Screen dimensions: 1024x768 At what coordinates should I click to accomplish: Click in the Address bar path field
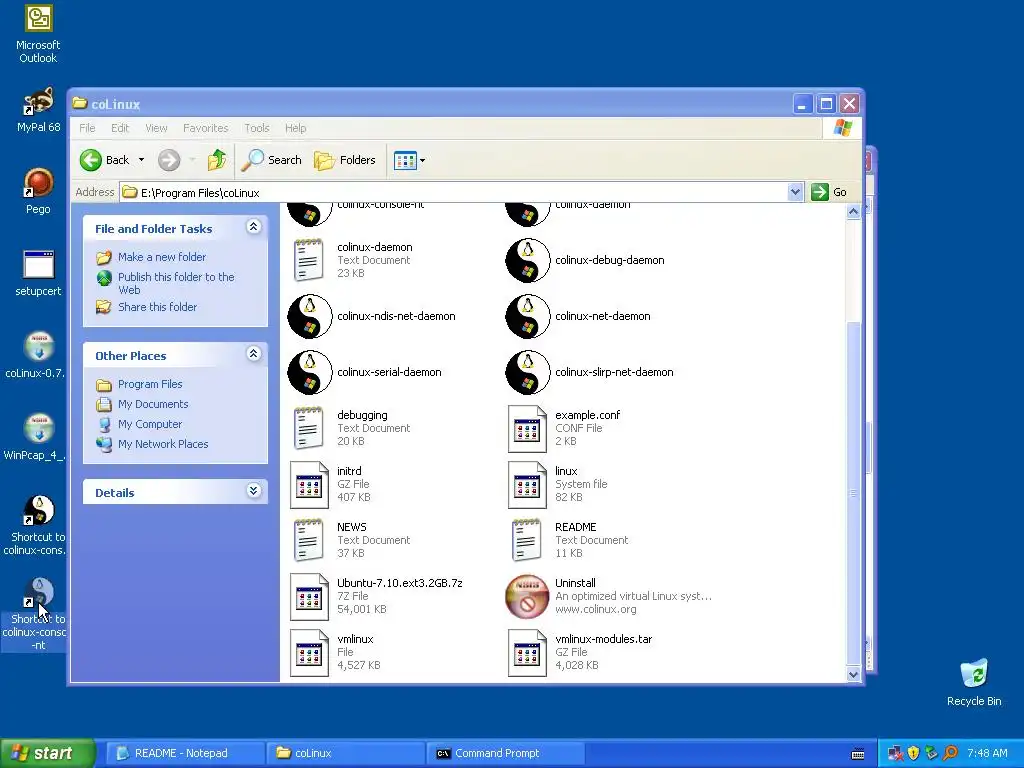[454, 192]
